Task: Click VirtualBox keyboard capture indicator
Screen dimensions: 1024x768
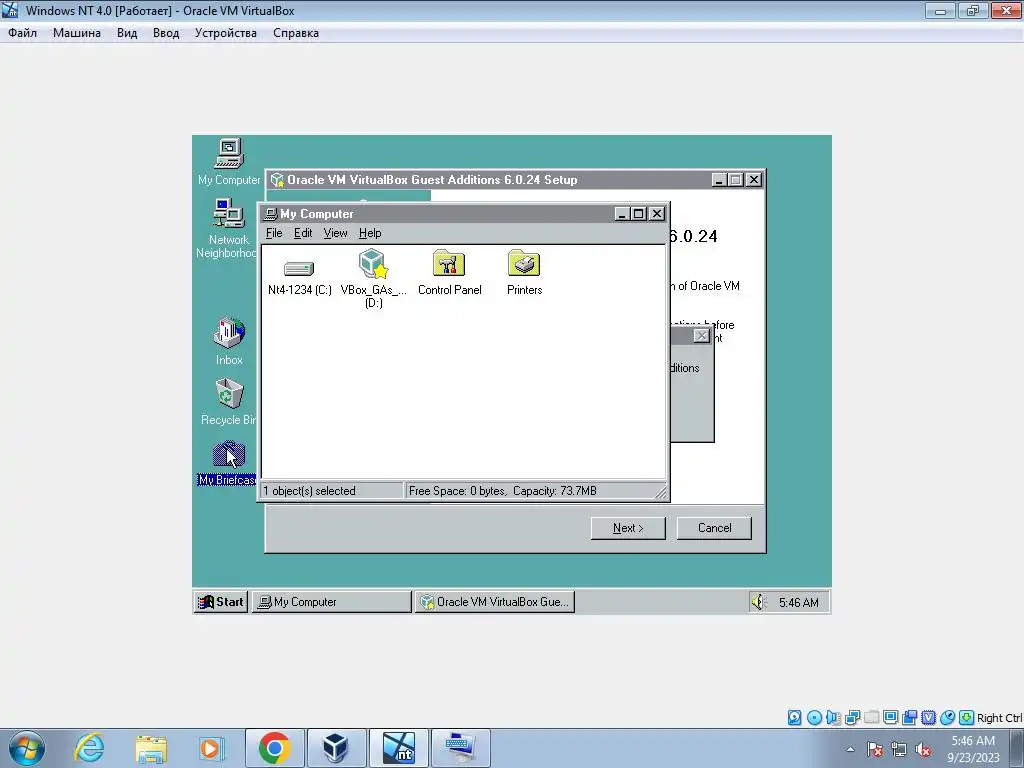Action: click(967, 718)
